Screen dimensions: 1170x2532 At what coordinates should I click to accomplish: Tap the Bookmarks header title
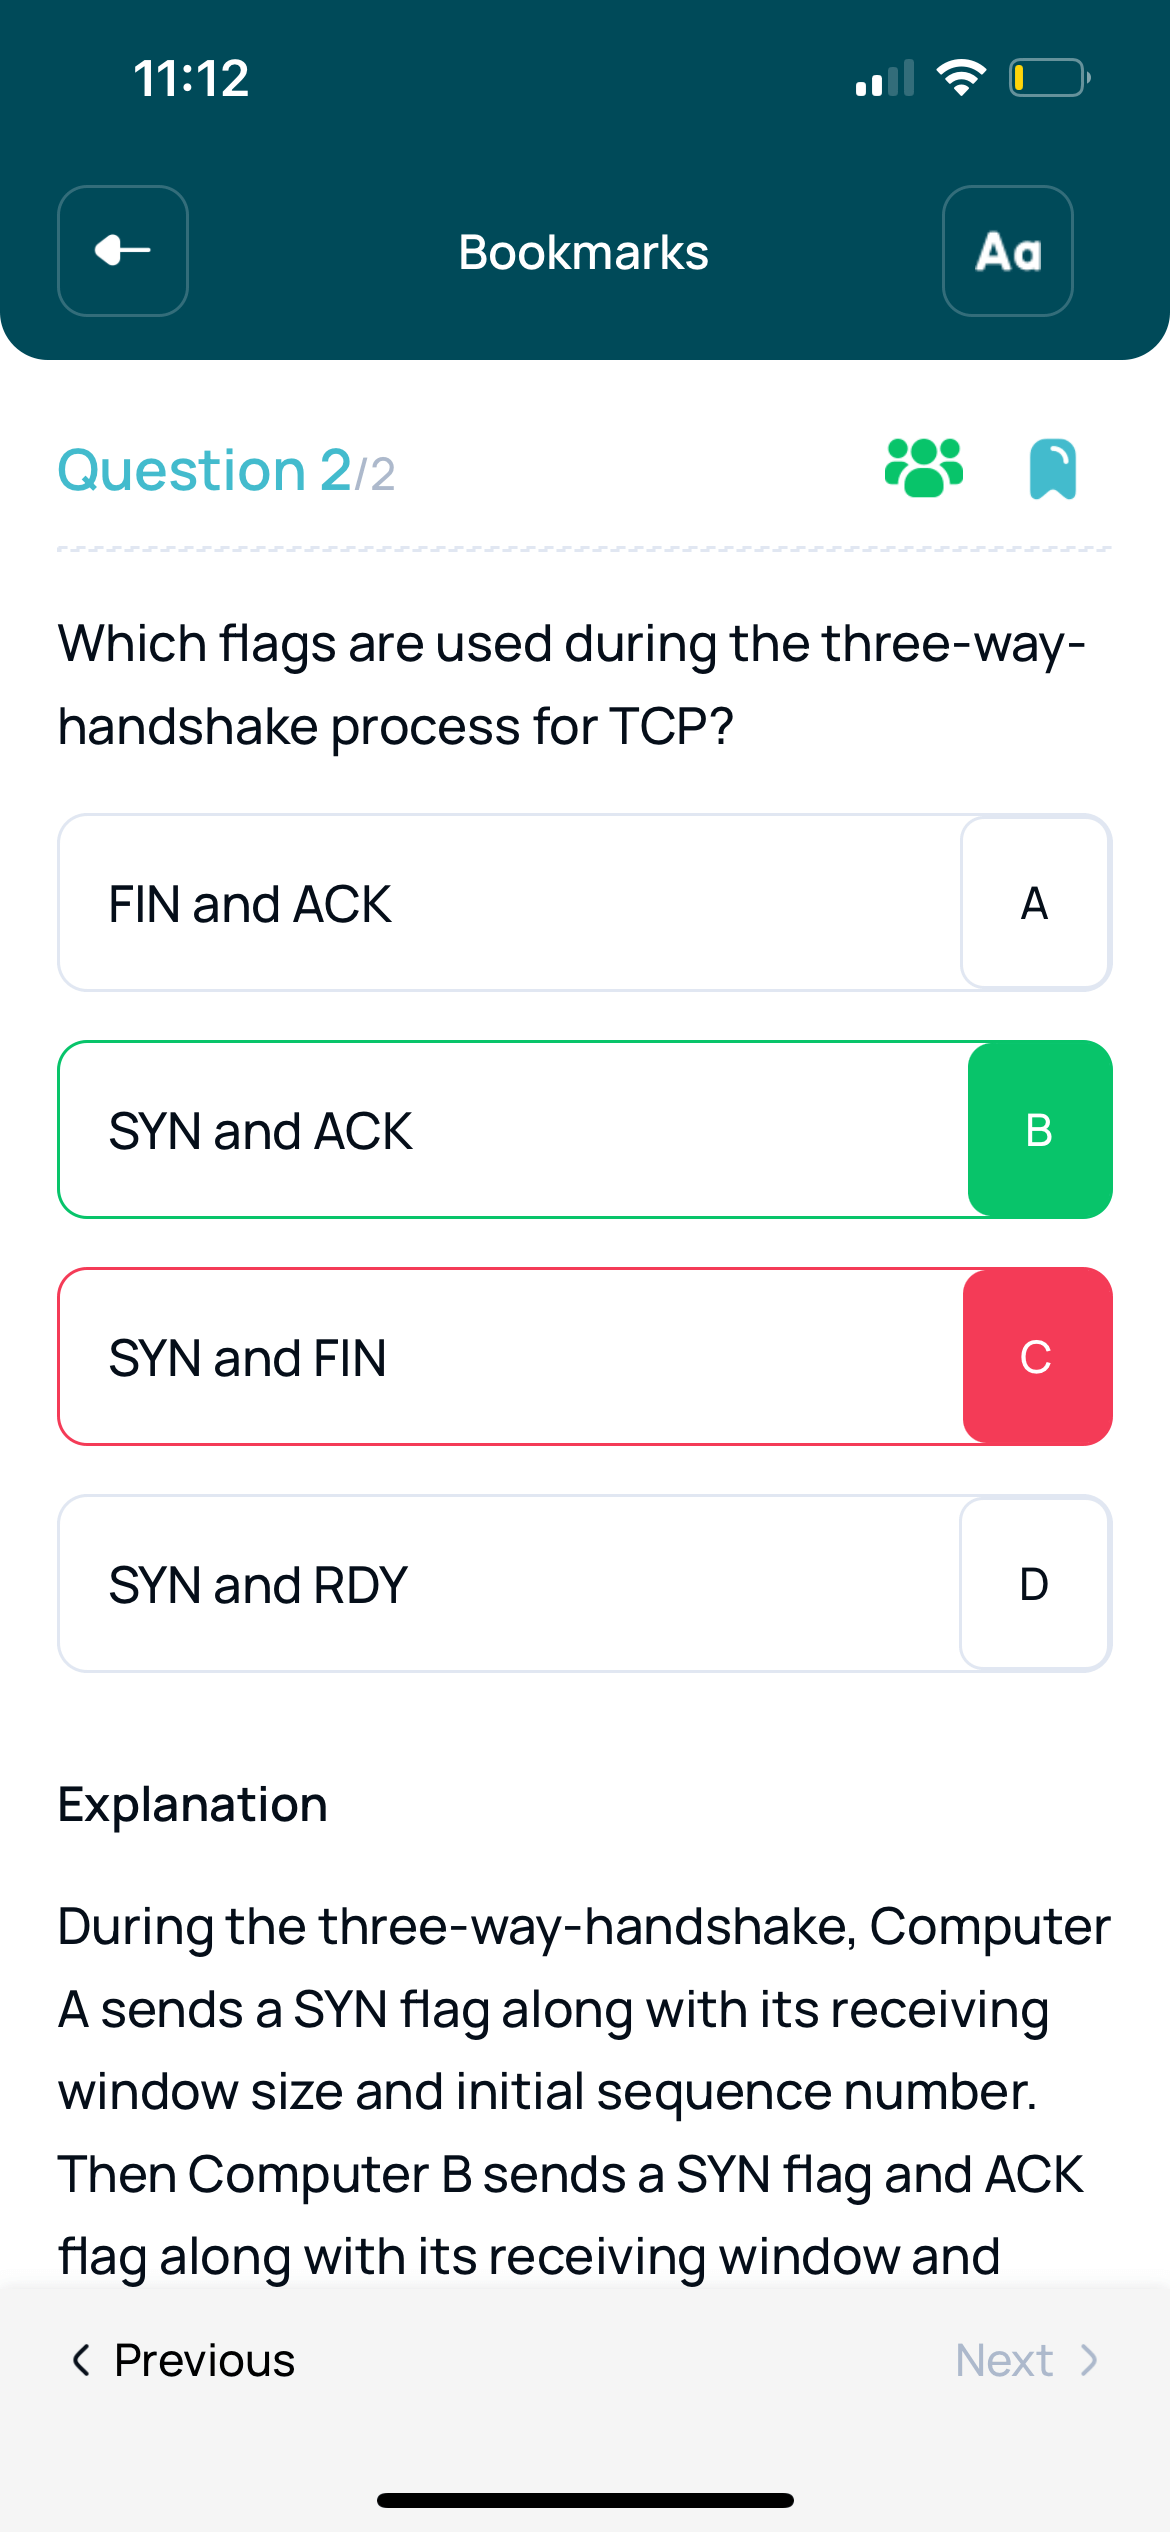(584, 252)
